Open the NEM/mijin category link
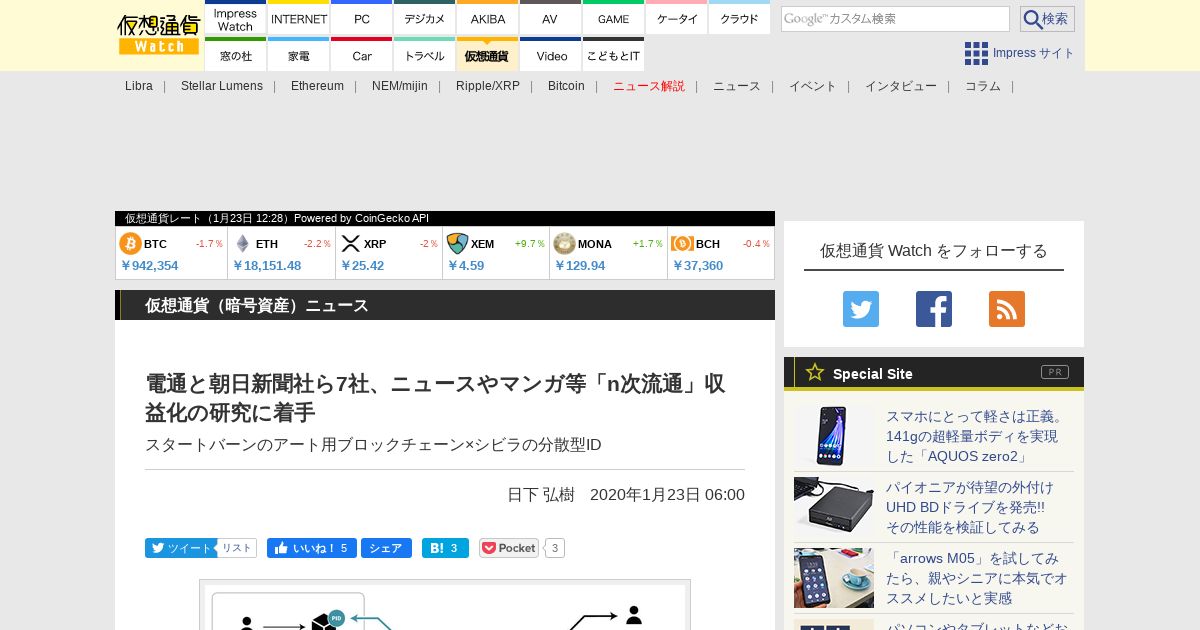The width and height of the screenshot is (1200, 630). click(x=400, y=86)
